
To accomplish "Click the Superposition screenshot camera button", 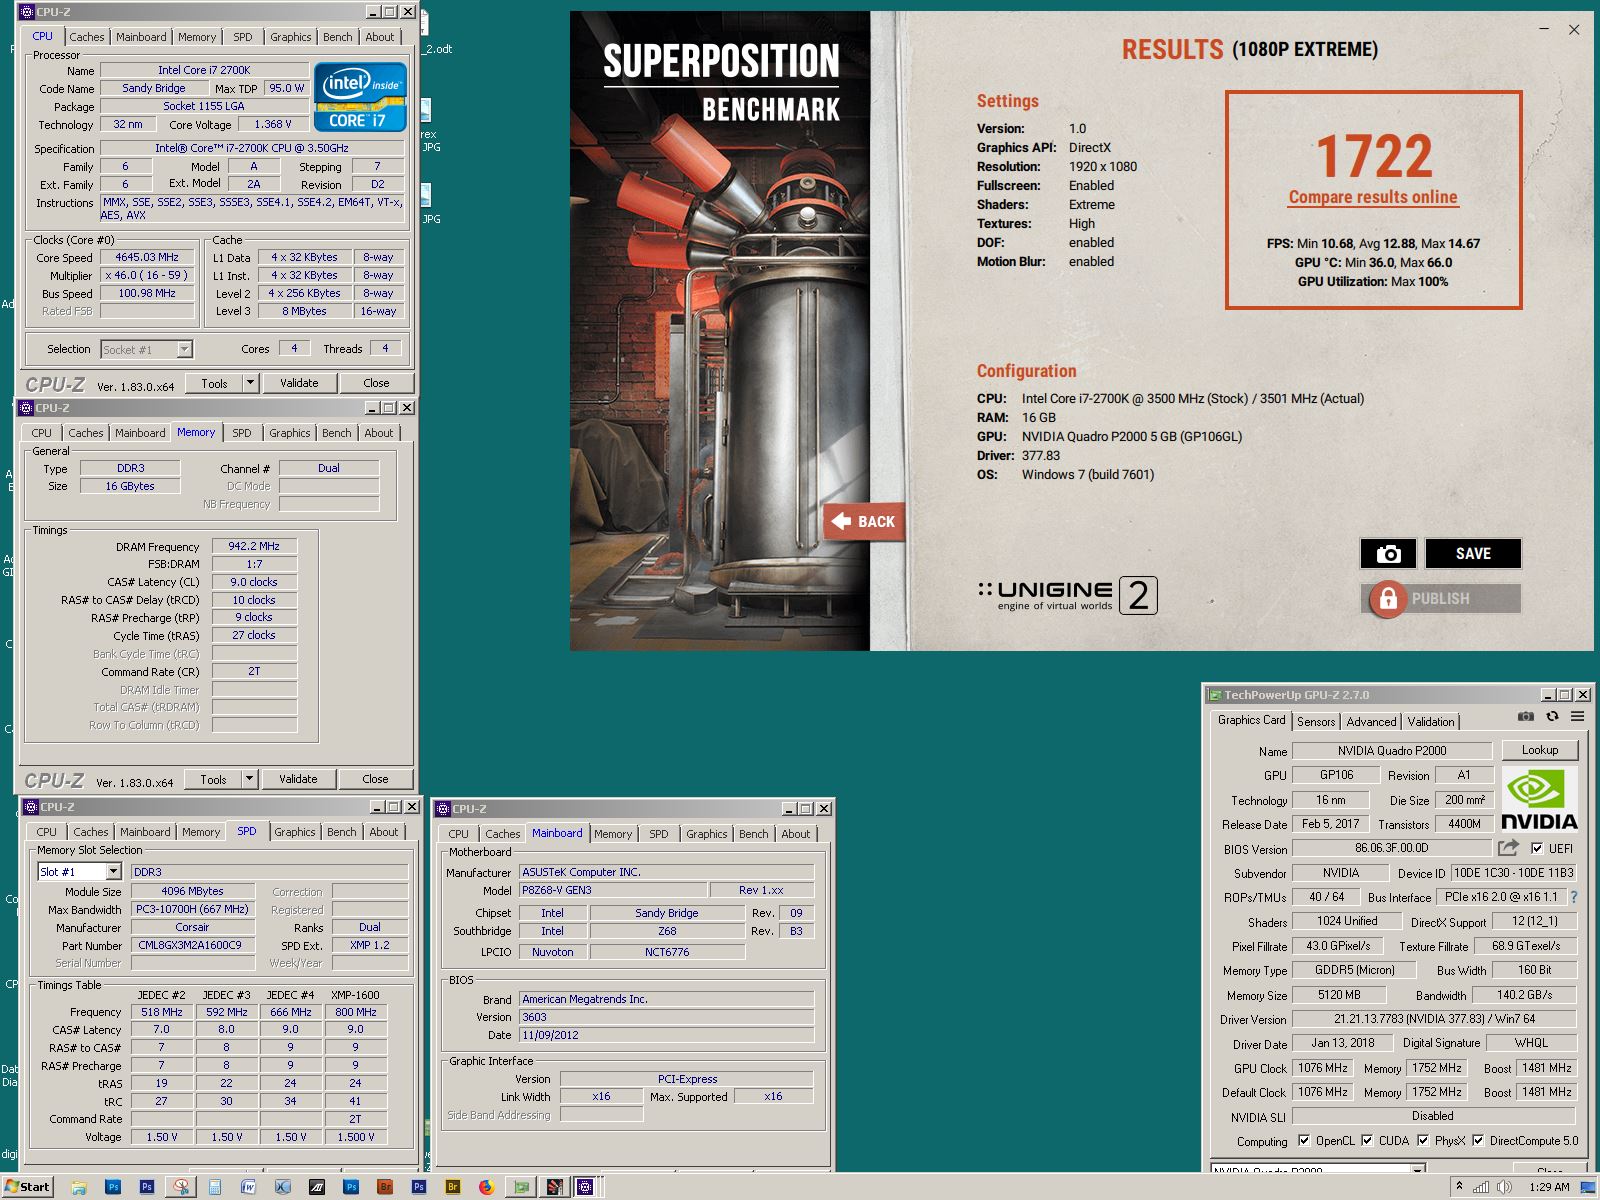I will click(1388, 553).
